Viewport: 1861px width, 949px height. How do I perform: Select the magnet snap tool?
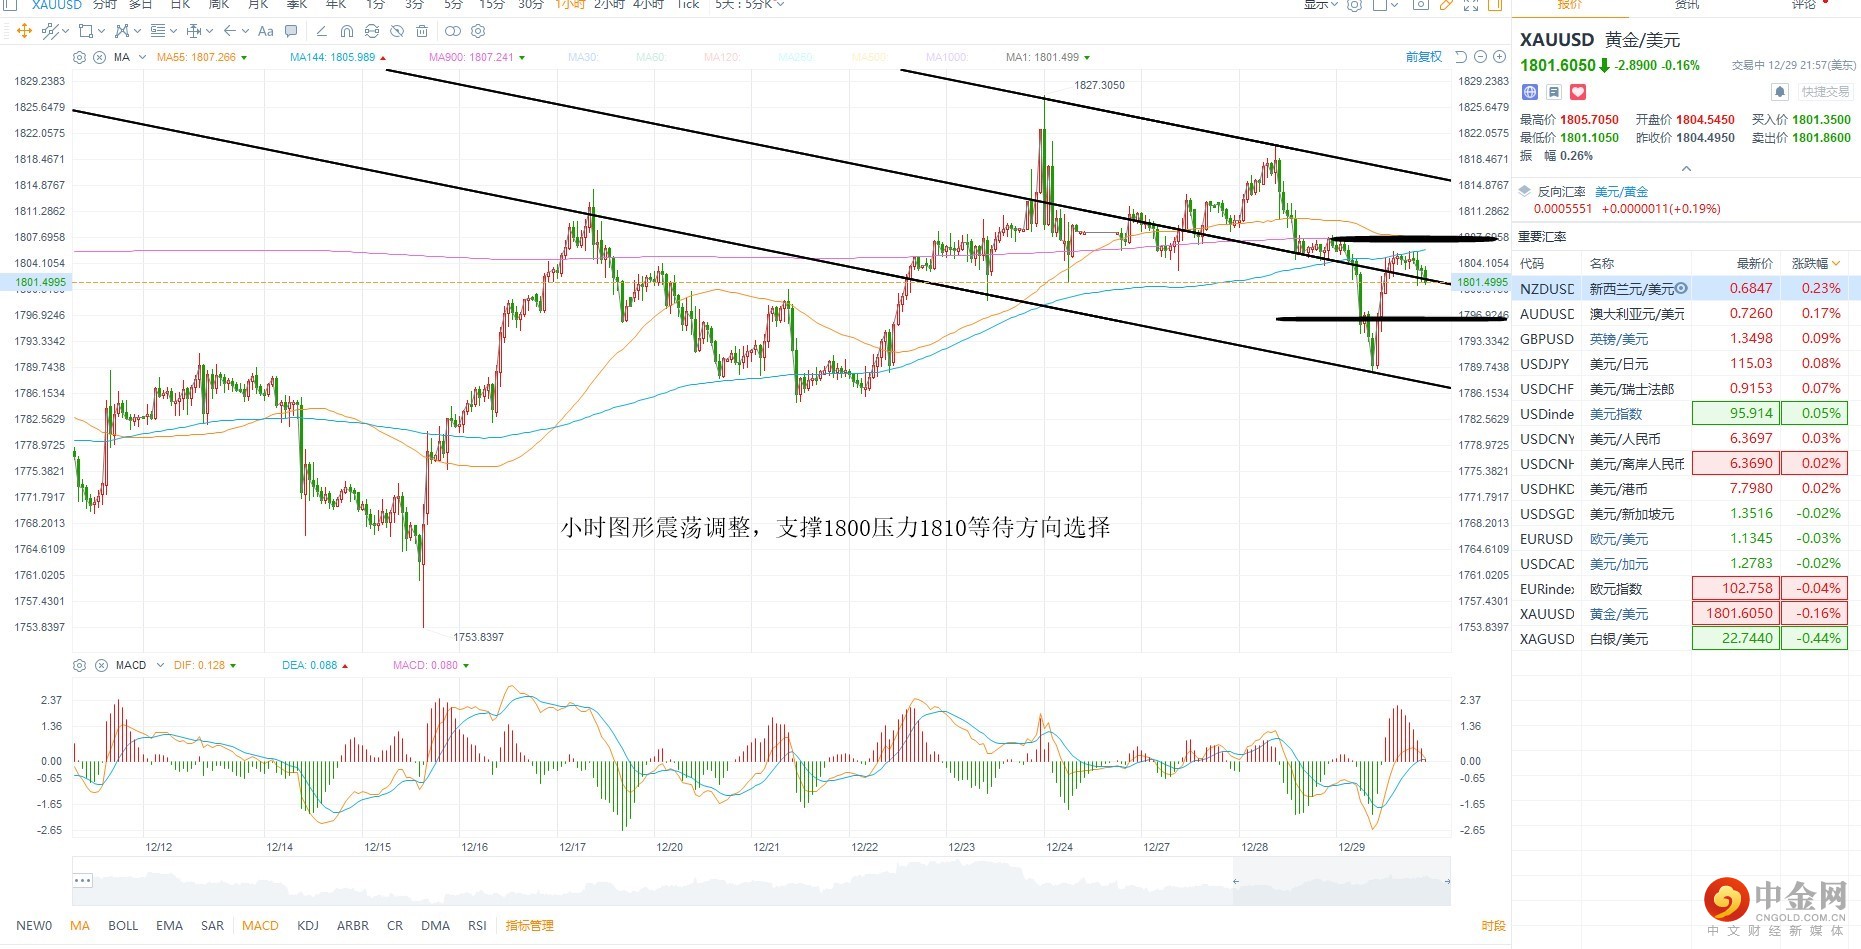346,31
